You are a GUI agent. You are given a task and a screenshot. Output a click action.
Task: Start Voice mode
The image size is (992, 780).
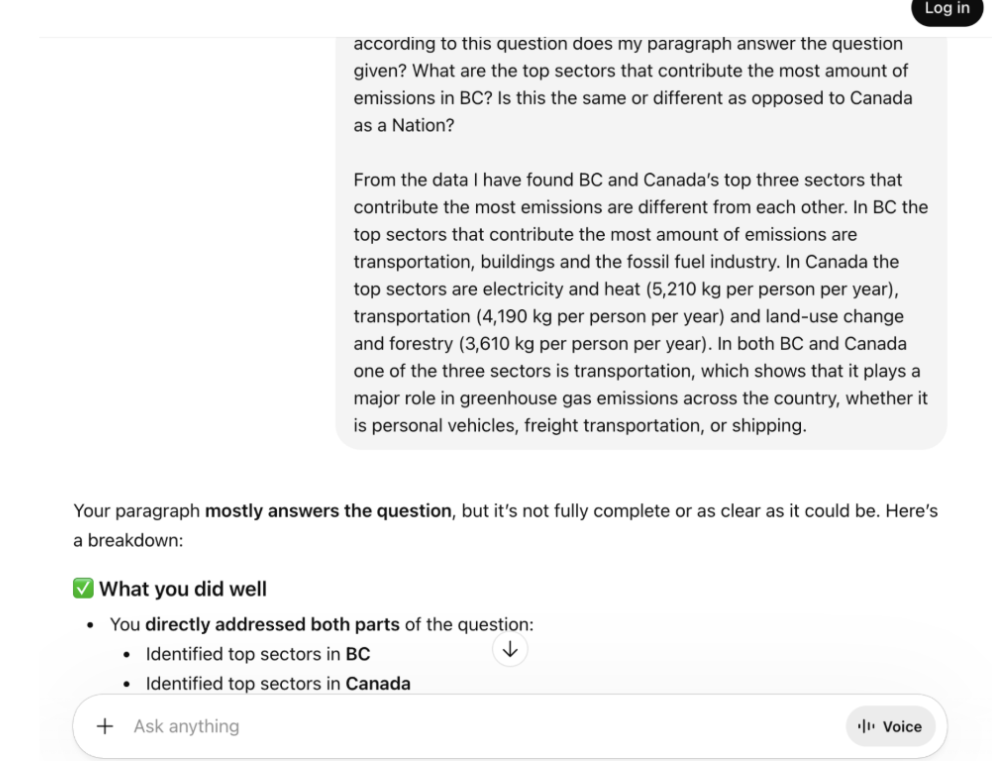pyautogui.click(x=890, y=726)
